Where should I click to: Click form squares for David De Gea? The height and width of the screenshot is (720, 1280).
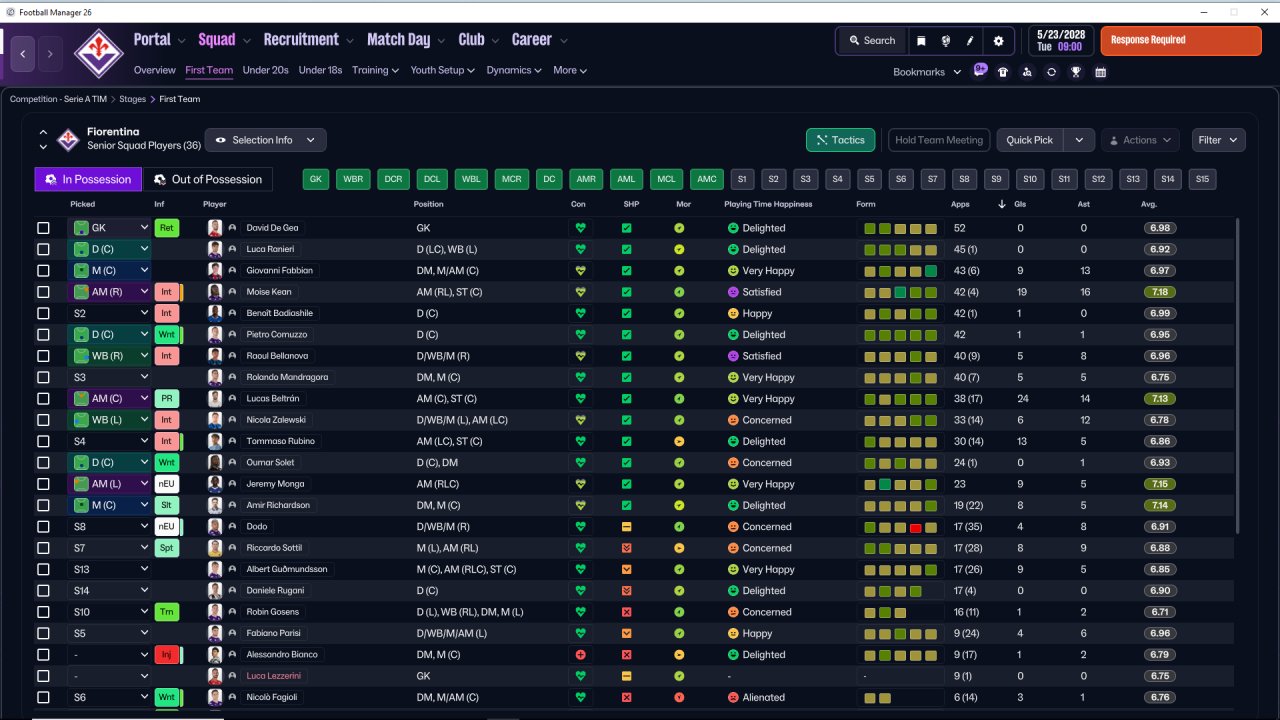[901, 228]
